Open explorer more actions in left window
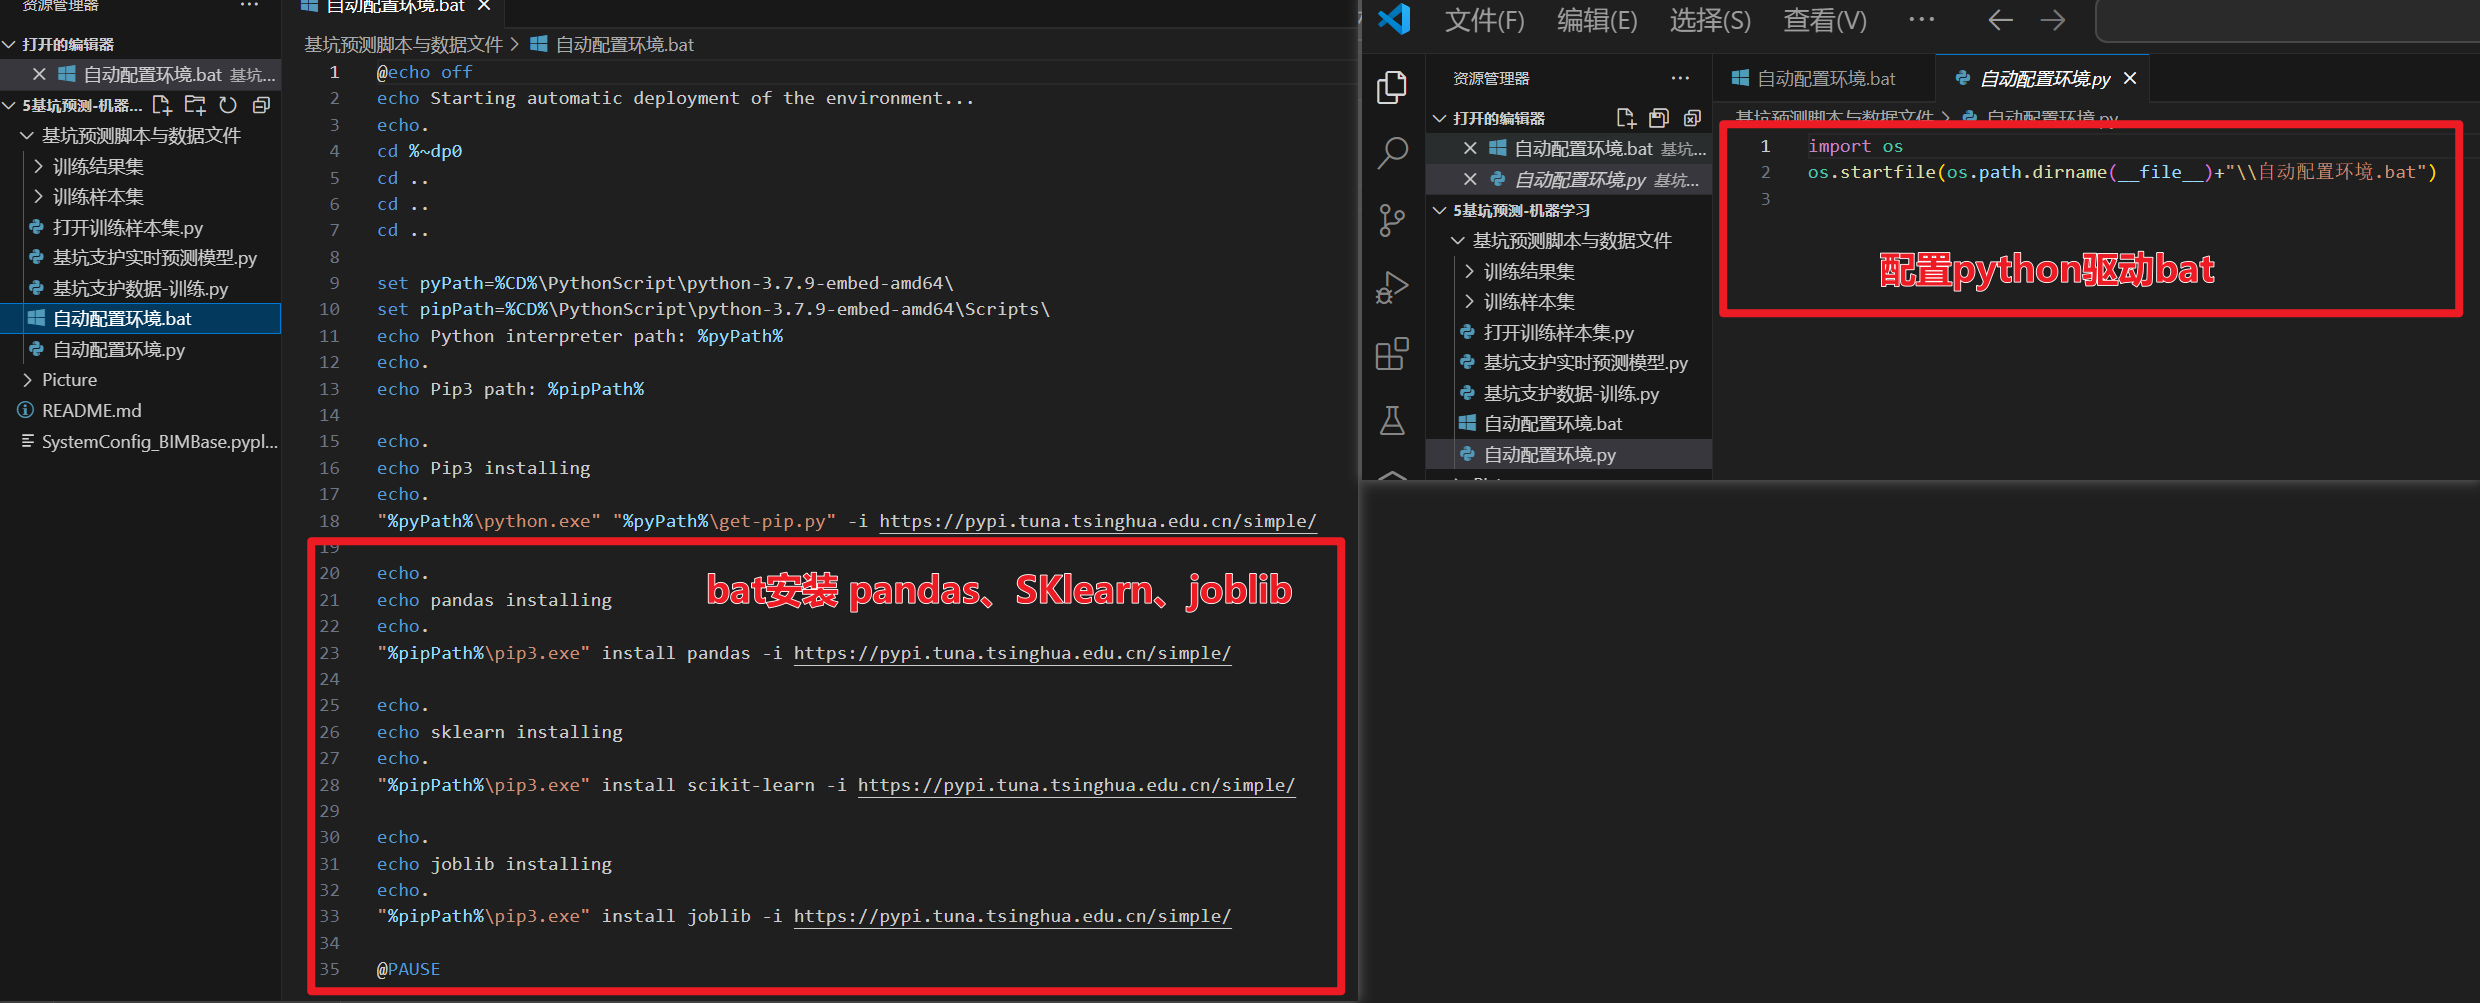2480x1003 pixels. point(249,6)
